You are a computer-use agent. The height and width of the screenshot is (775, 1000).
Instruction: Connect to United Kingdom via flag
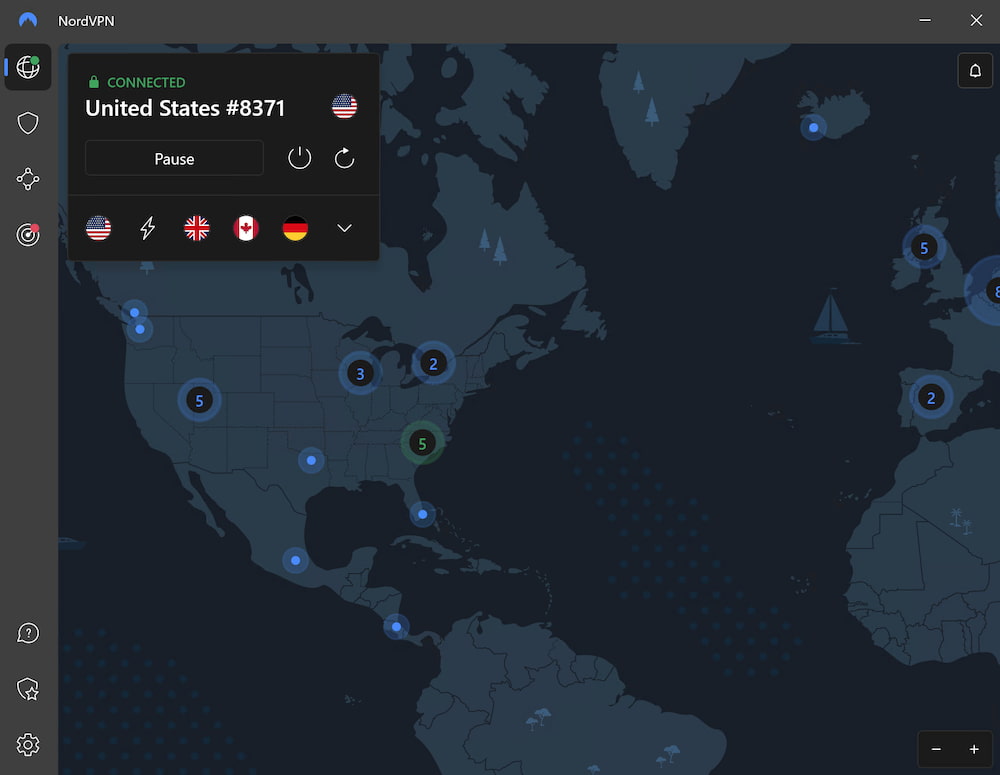[x=196, y=228]
